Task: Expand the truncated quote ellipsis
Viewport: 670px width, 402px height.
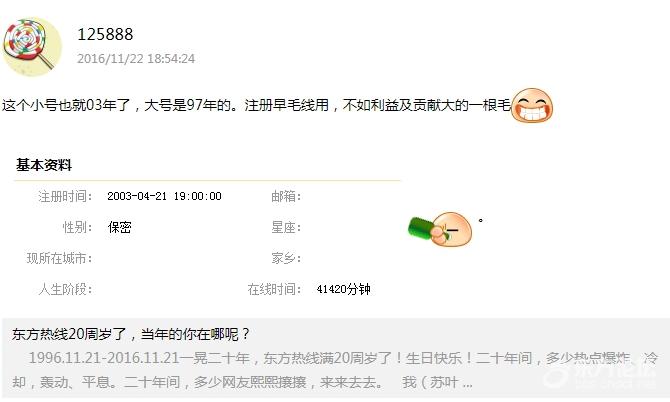Action: (467, 383)
